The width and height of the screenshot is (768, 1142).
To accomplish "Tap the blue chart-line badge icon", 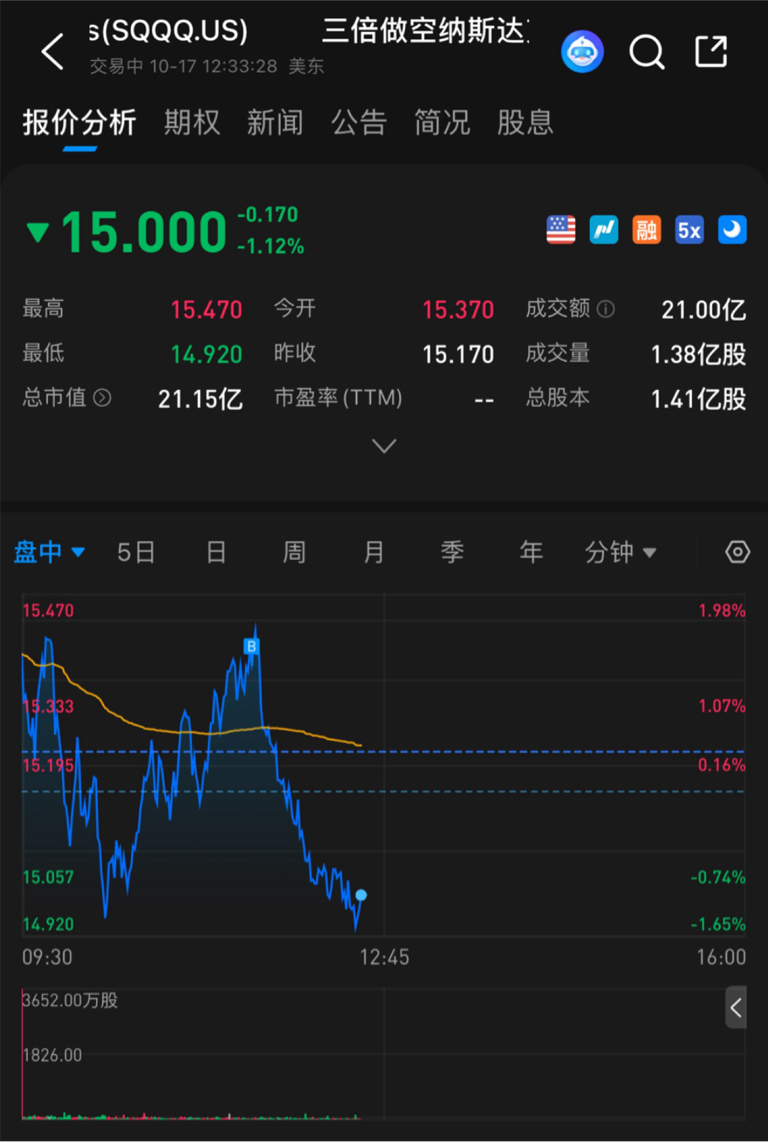I will click(604, 230).
